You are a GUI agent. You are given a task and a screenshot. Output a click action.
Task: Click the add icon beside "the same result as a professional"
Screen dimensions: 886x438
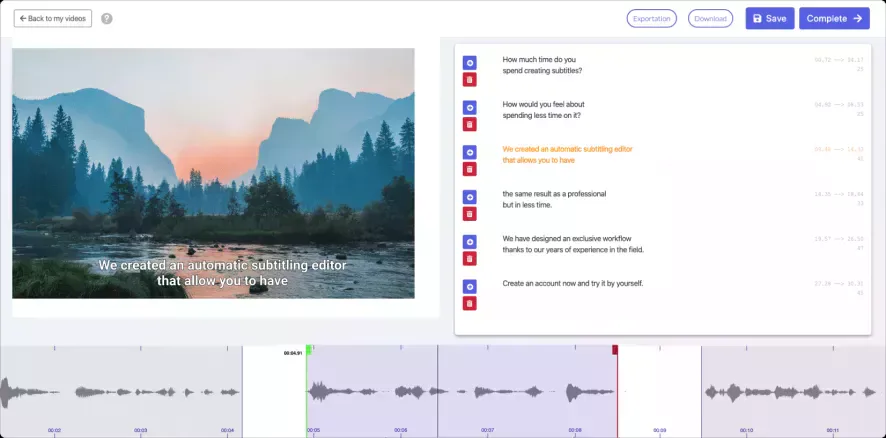point(470,197)
